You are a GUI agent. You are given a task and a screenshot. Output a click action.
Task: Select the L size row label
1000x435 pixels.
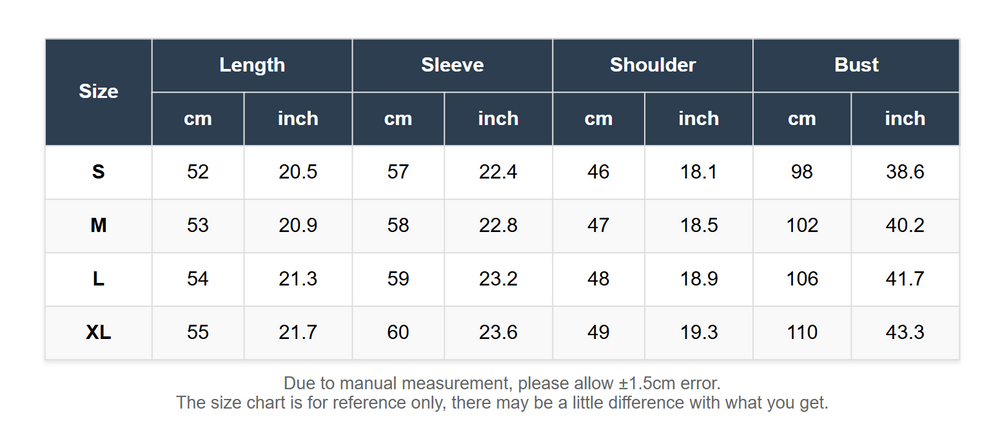pos(98,279)
